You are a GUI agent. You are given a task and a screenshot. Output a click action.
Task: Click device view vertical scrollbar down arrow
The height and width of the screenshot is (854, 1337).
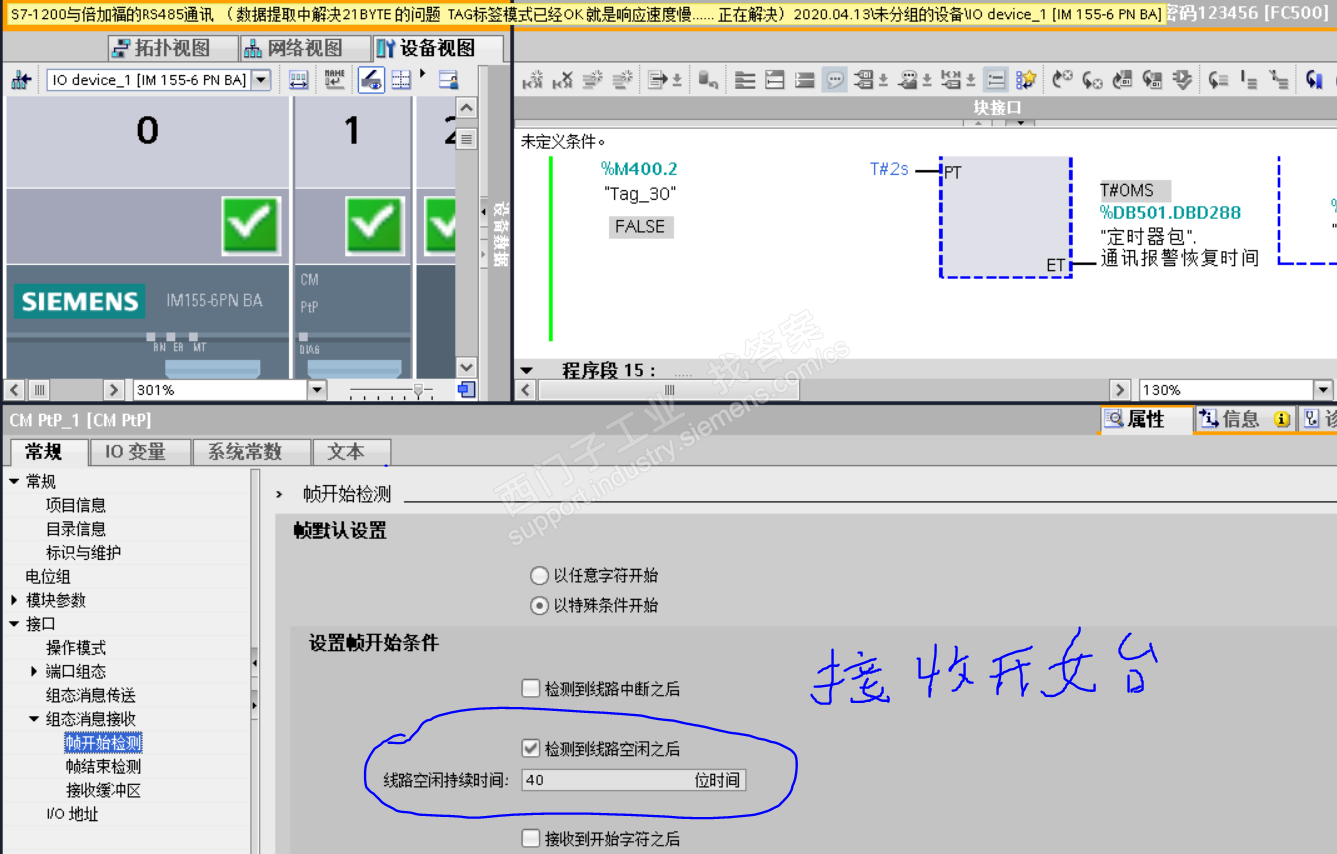pyautogui.click(x=466, y=368)
